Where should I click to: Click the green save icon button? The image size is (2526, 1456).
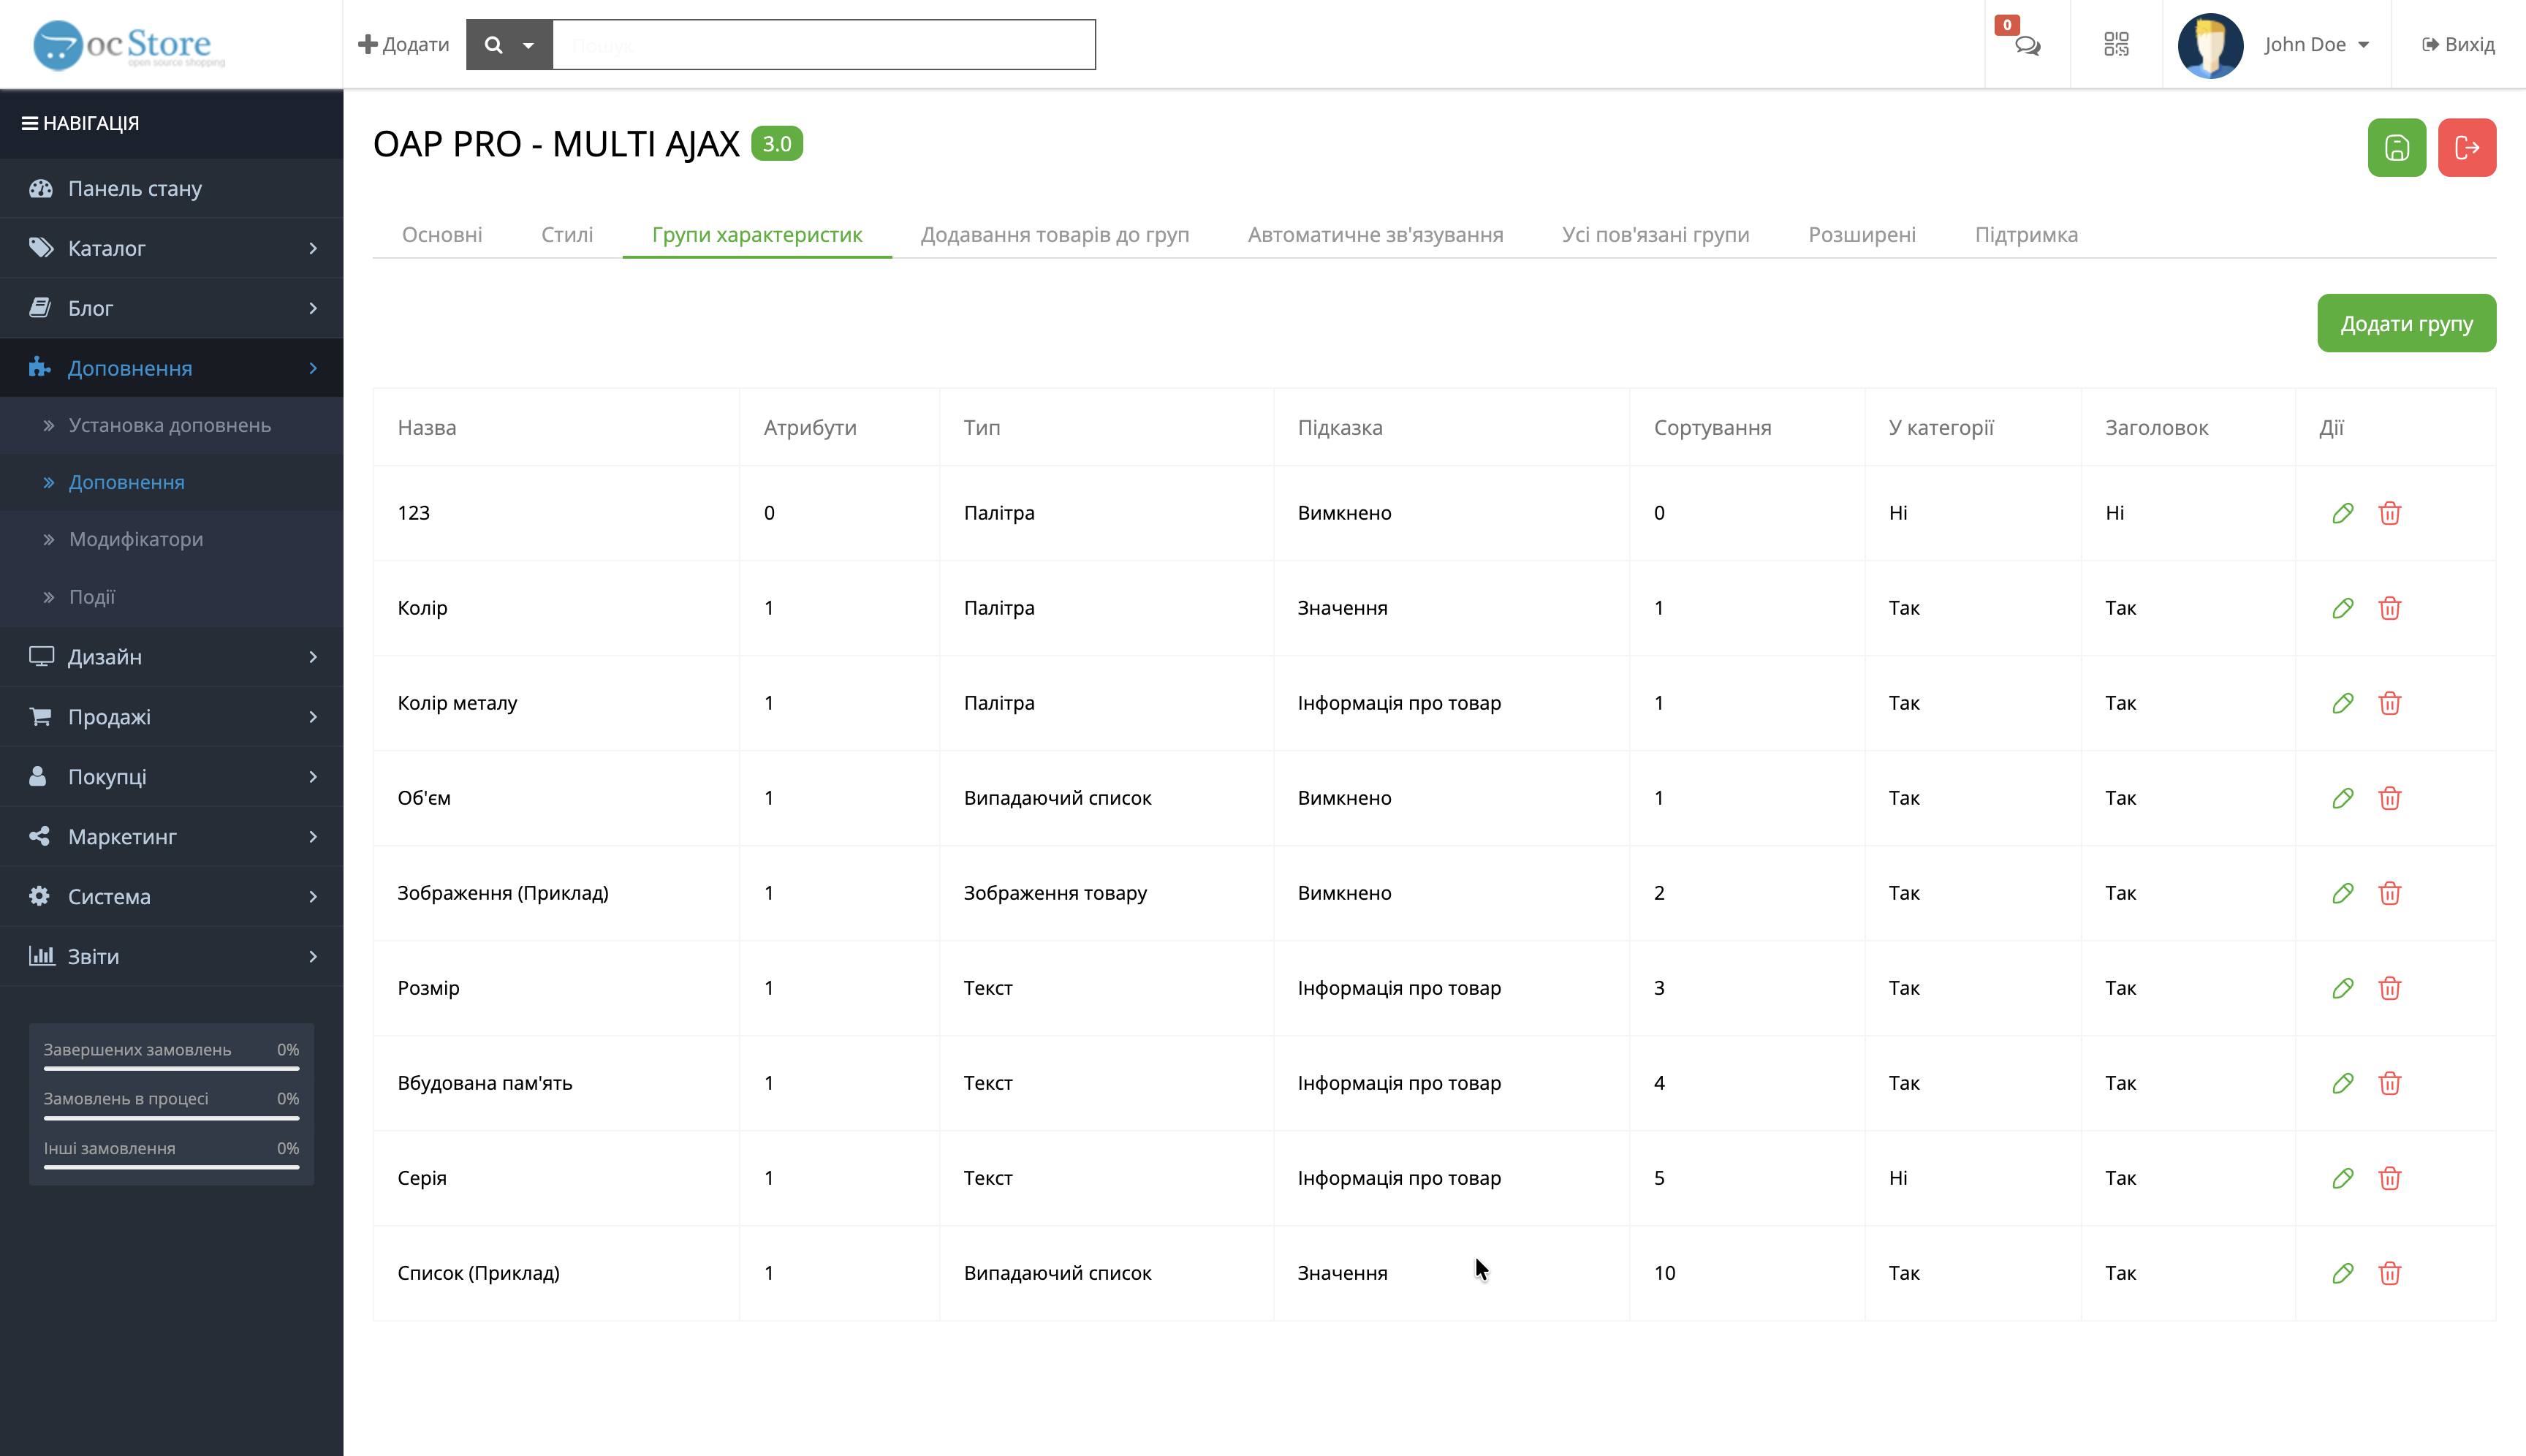pyautogui.click(x=2396, y=148)
